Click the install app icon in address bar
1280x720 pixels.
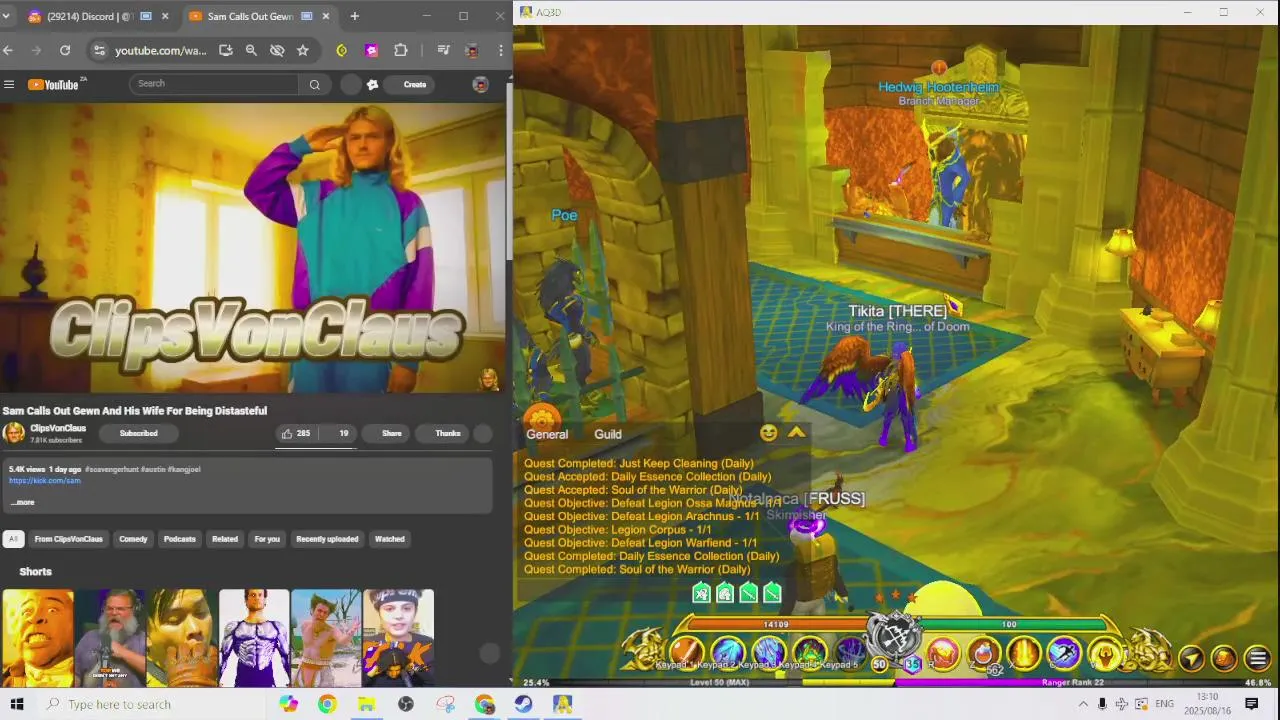click(x=226, y=50)
